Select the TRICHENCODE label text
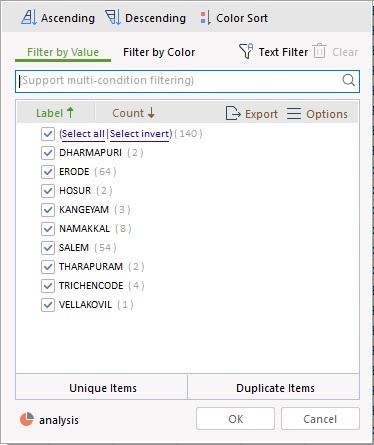The width and height of the screenshot is (374, 445). [x=91, y=286]
